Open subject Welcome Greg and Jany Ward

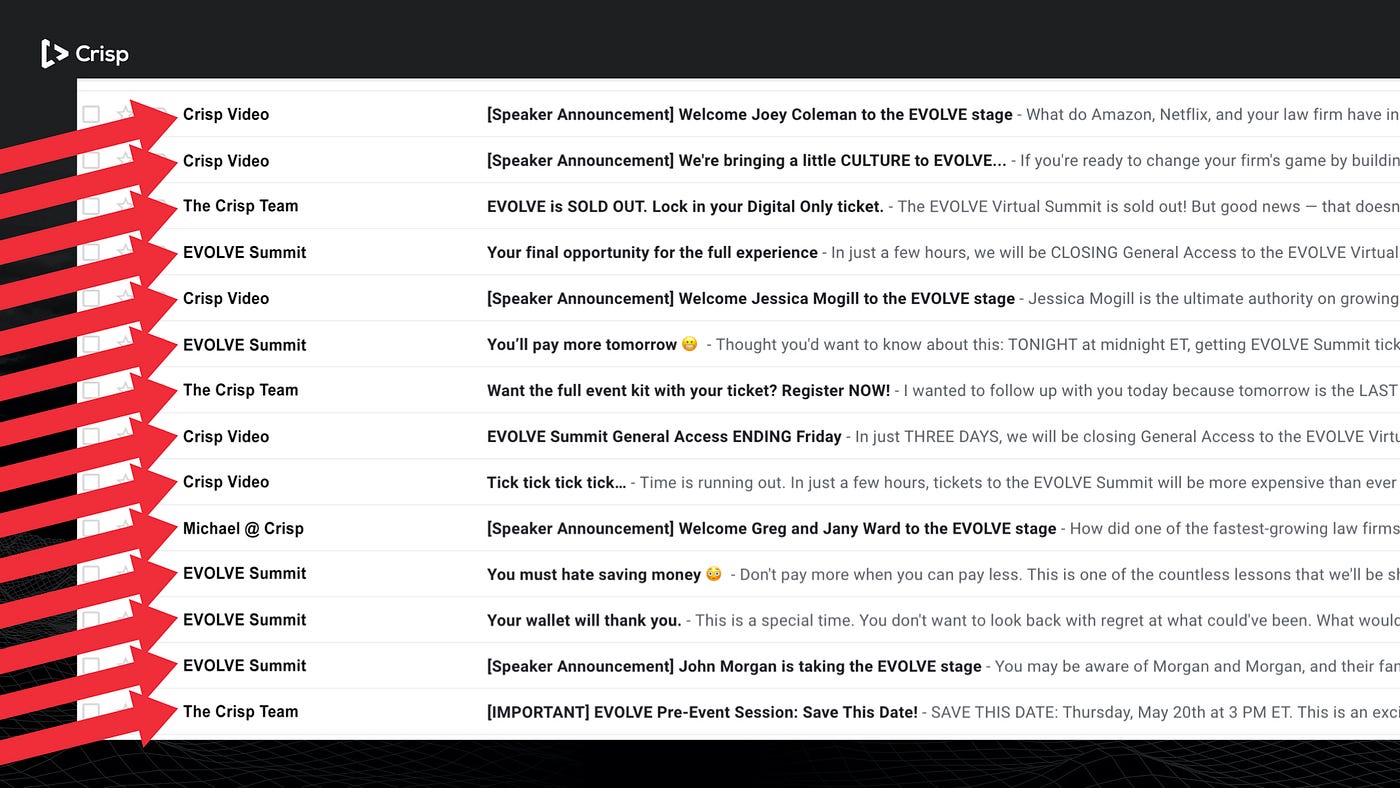point(772,529)
